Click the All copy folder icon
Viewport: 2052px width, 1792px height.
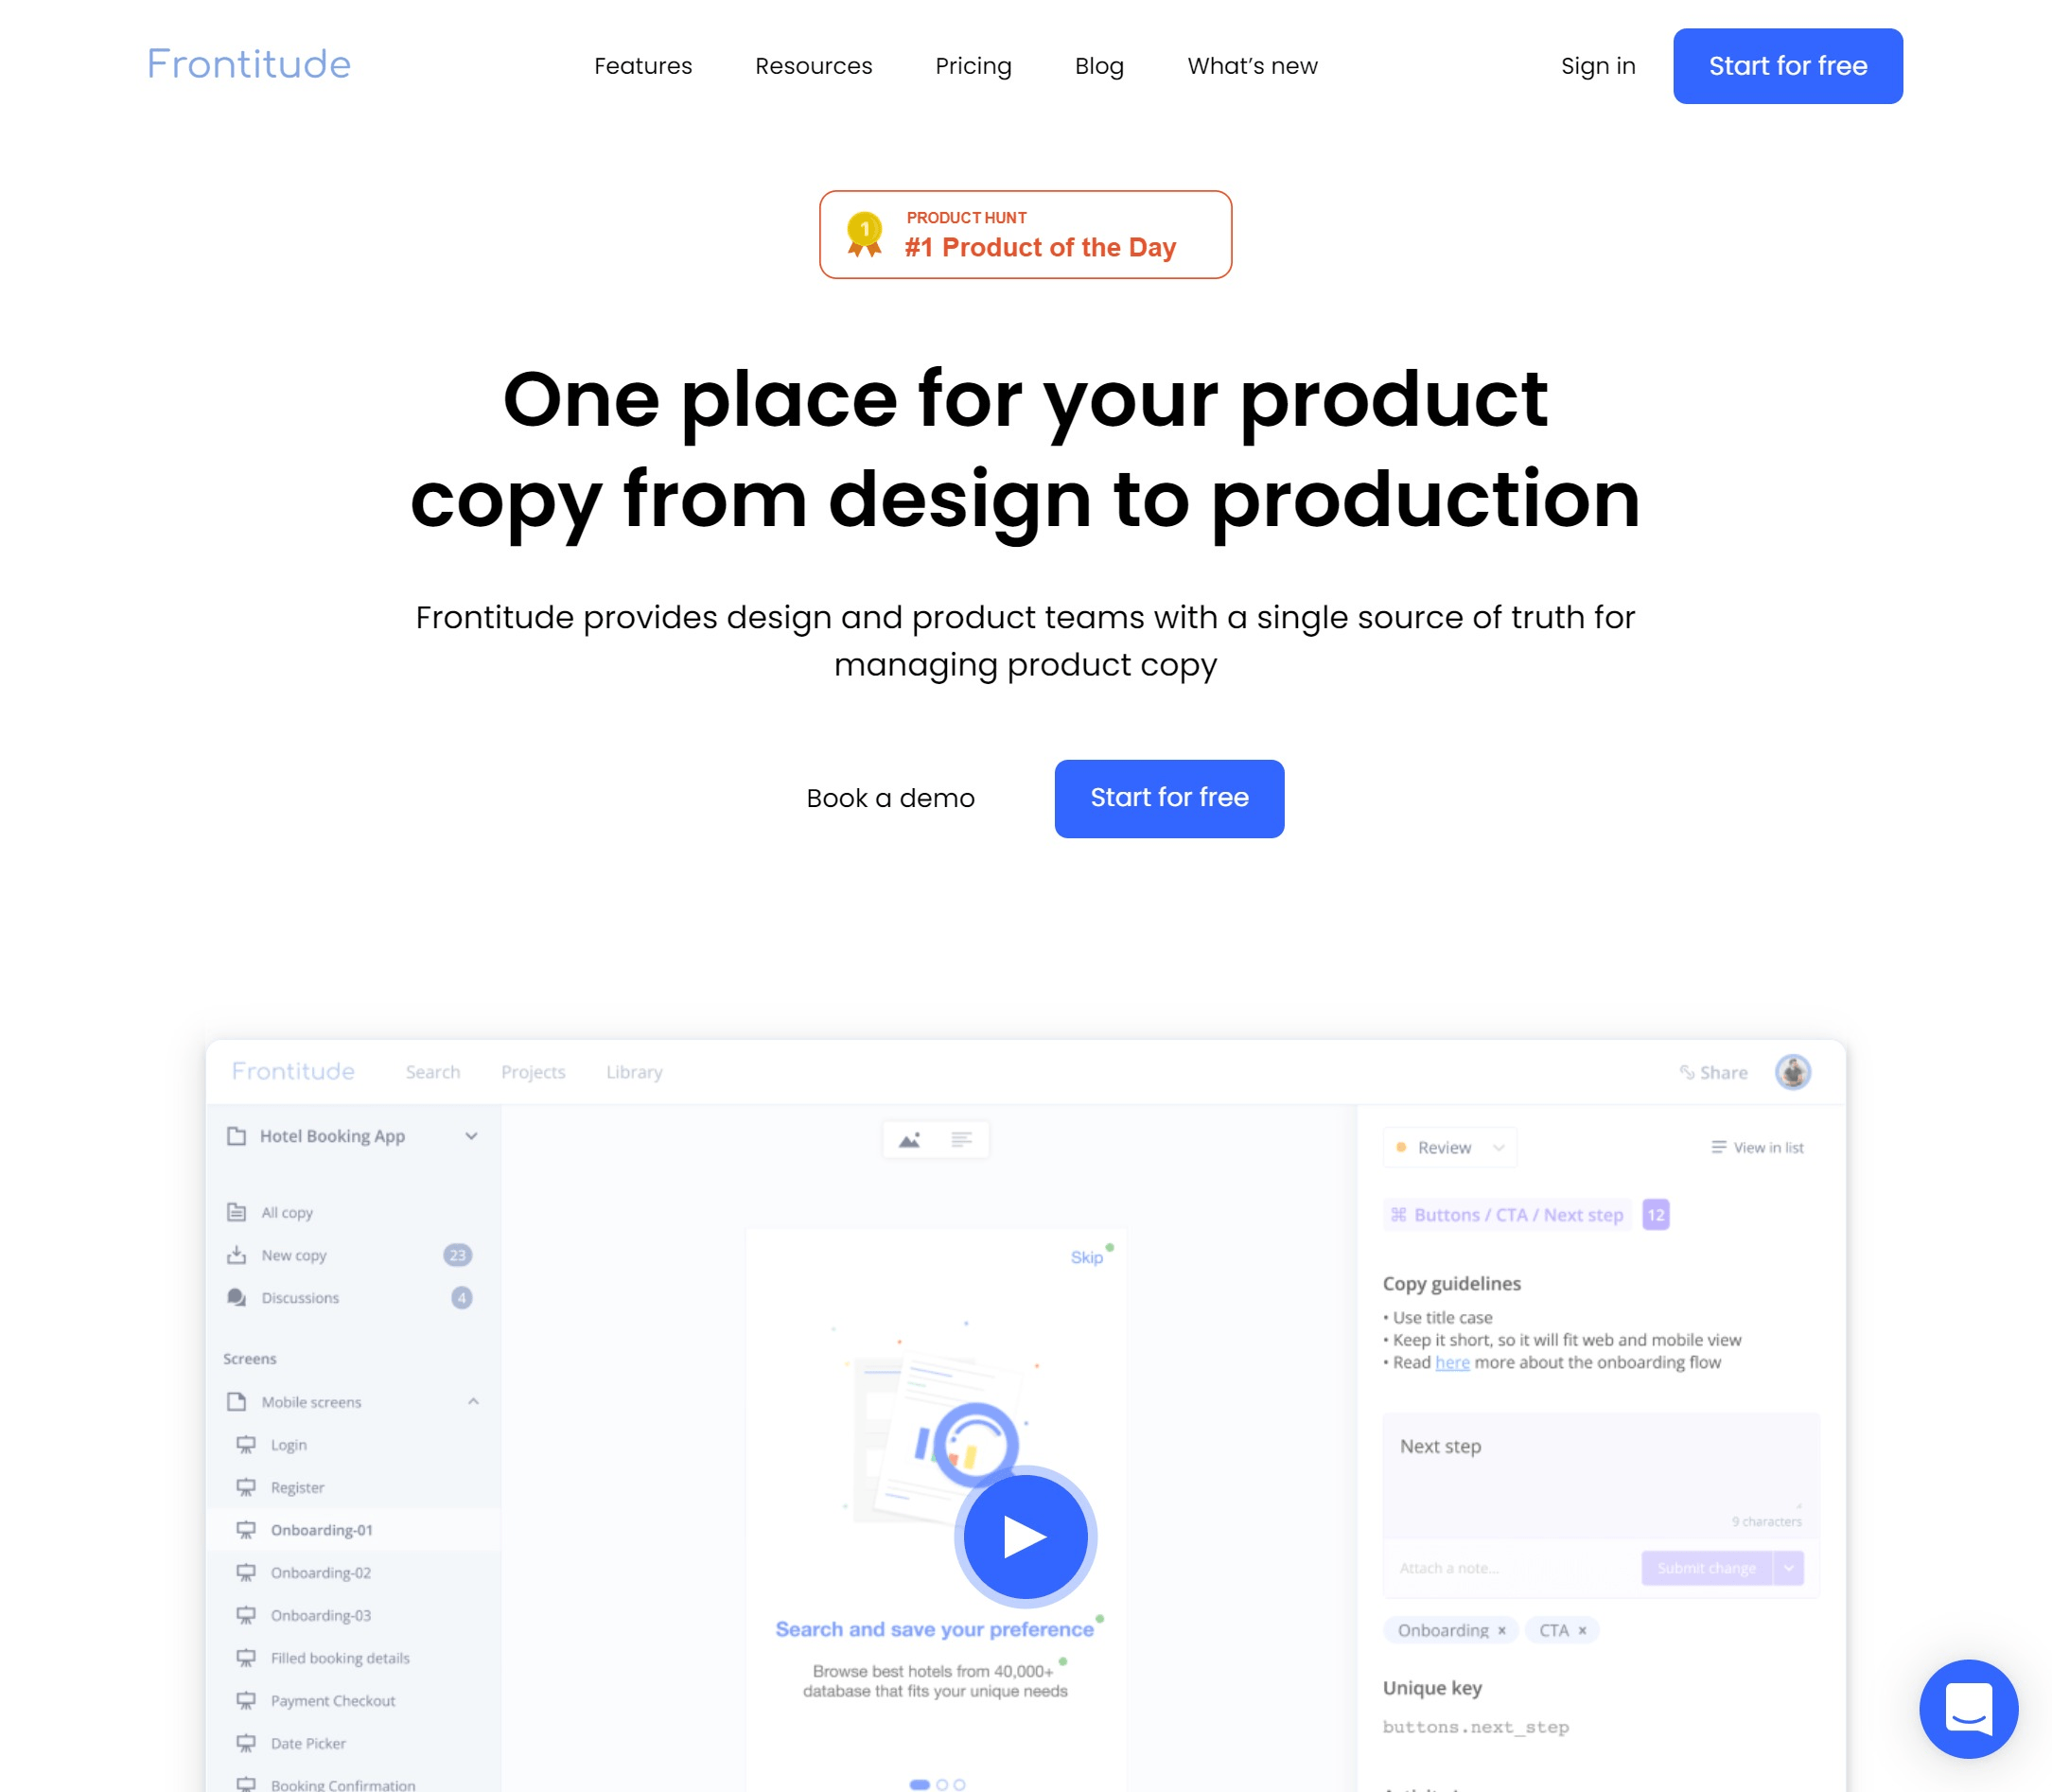pos(236,1211)
